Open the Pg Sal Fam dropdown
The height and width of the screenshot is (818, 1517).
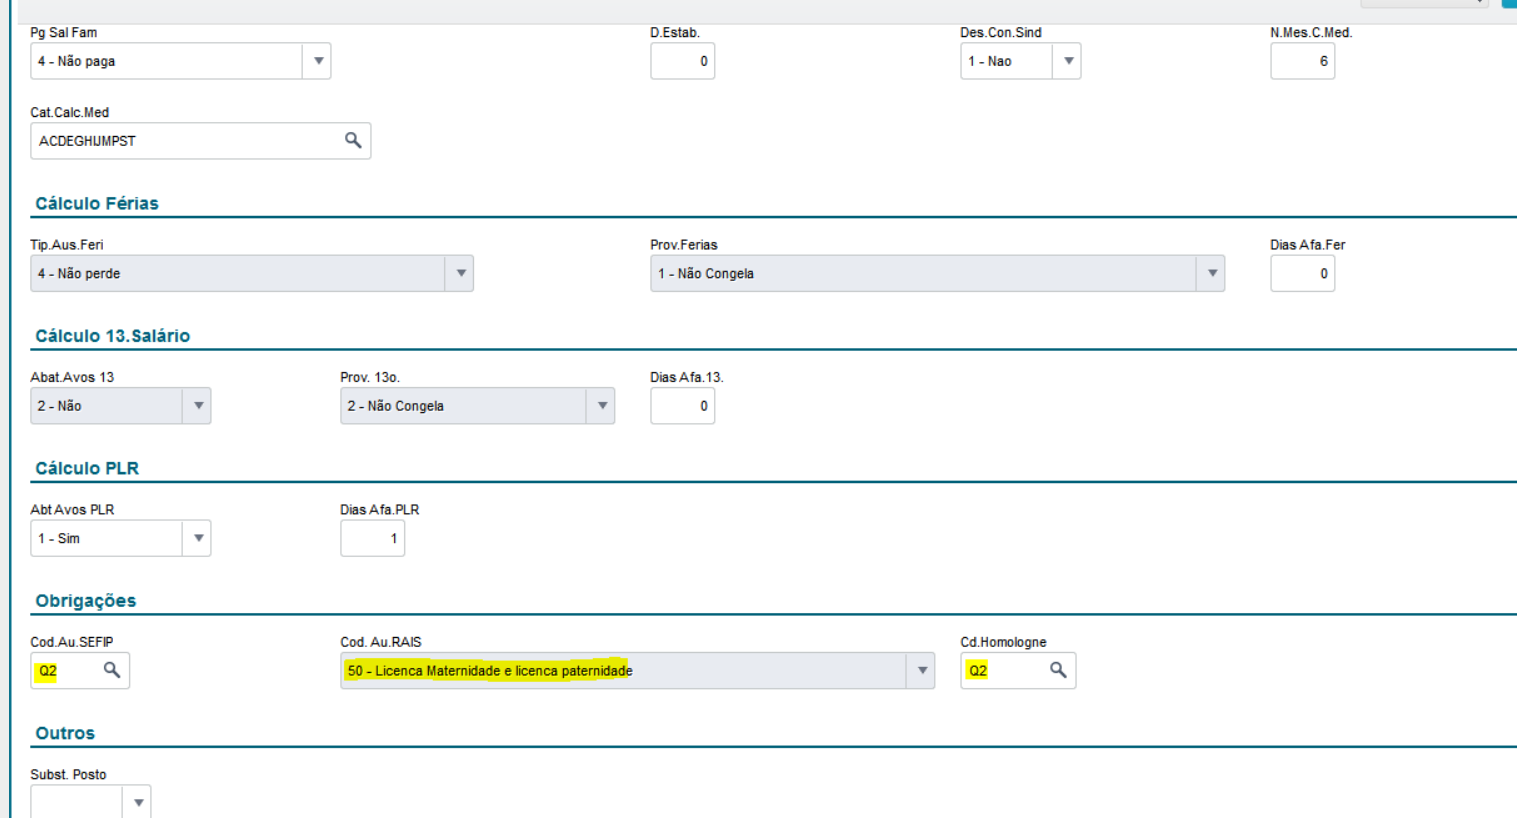tap(317, 61)
